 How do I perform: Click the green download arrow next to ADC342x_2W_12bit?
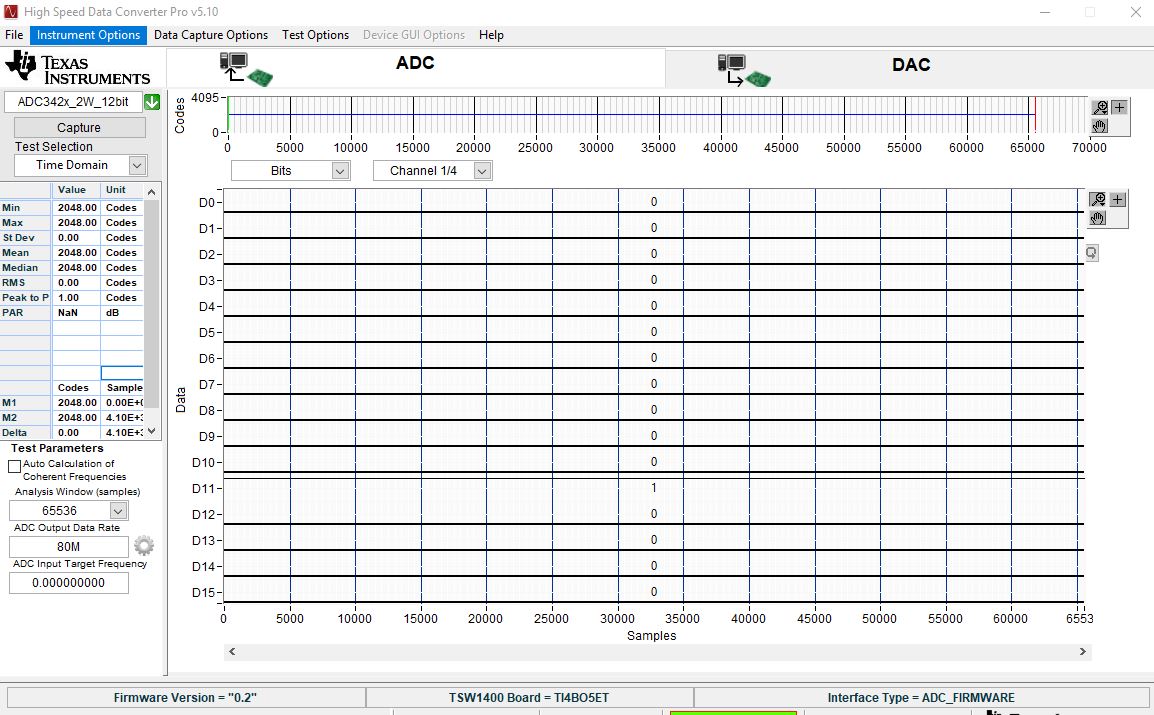(152, 102)
